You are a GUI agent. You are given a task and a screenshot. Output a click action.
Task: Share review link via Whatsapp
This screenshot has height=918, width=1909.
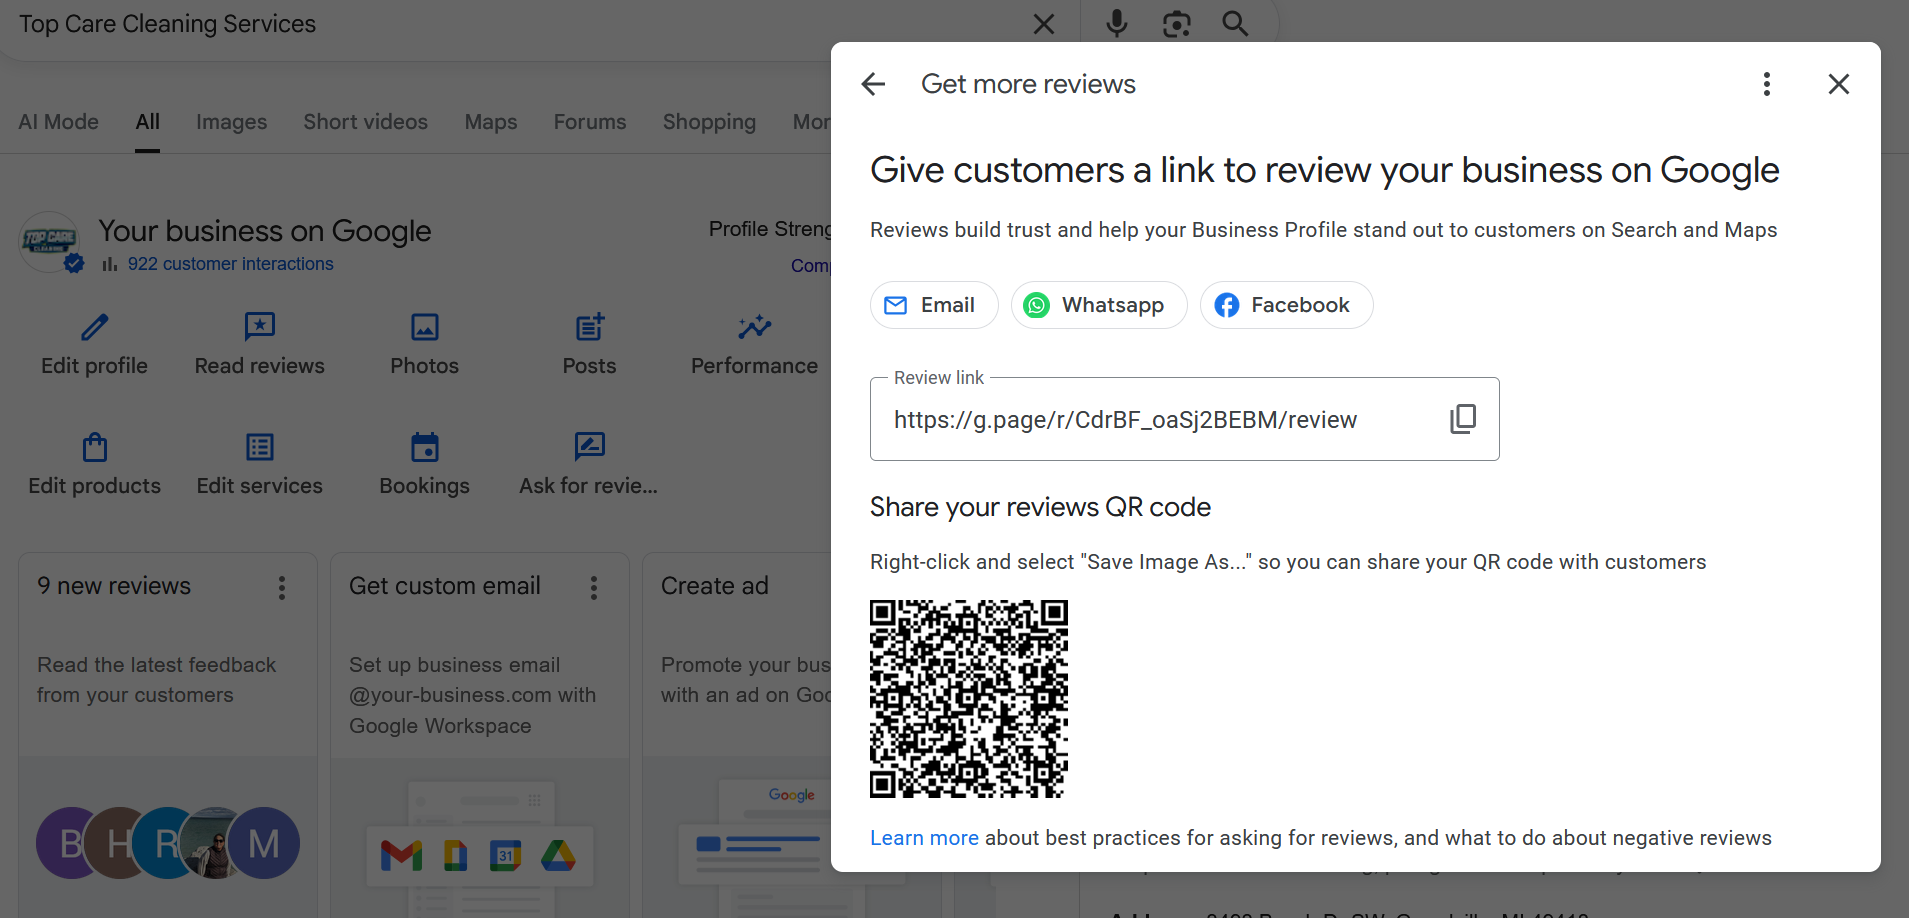coord(1099,305)
